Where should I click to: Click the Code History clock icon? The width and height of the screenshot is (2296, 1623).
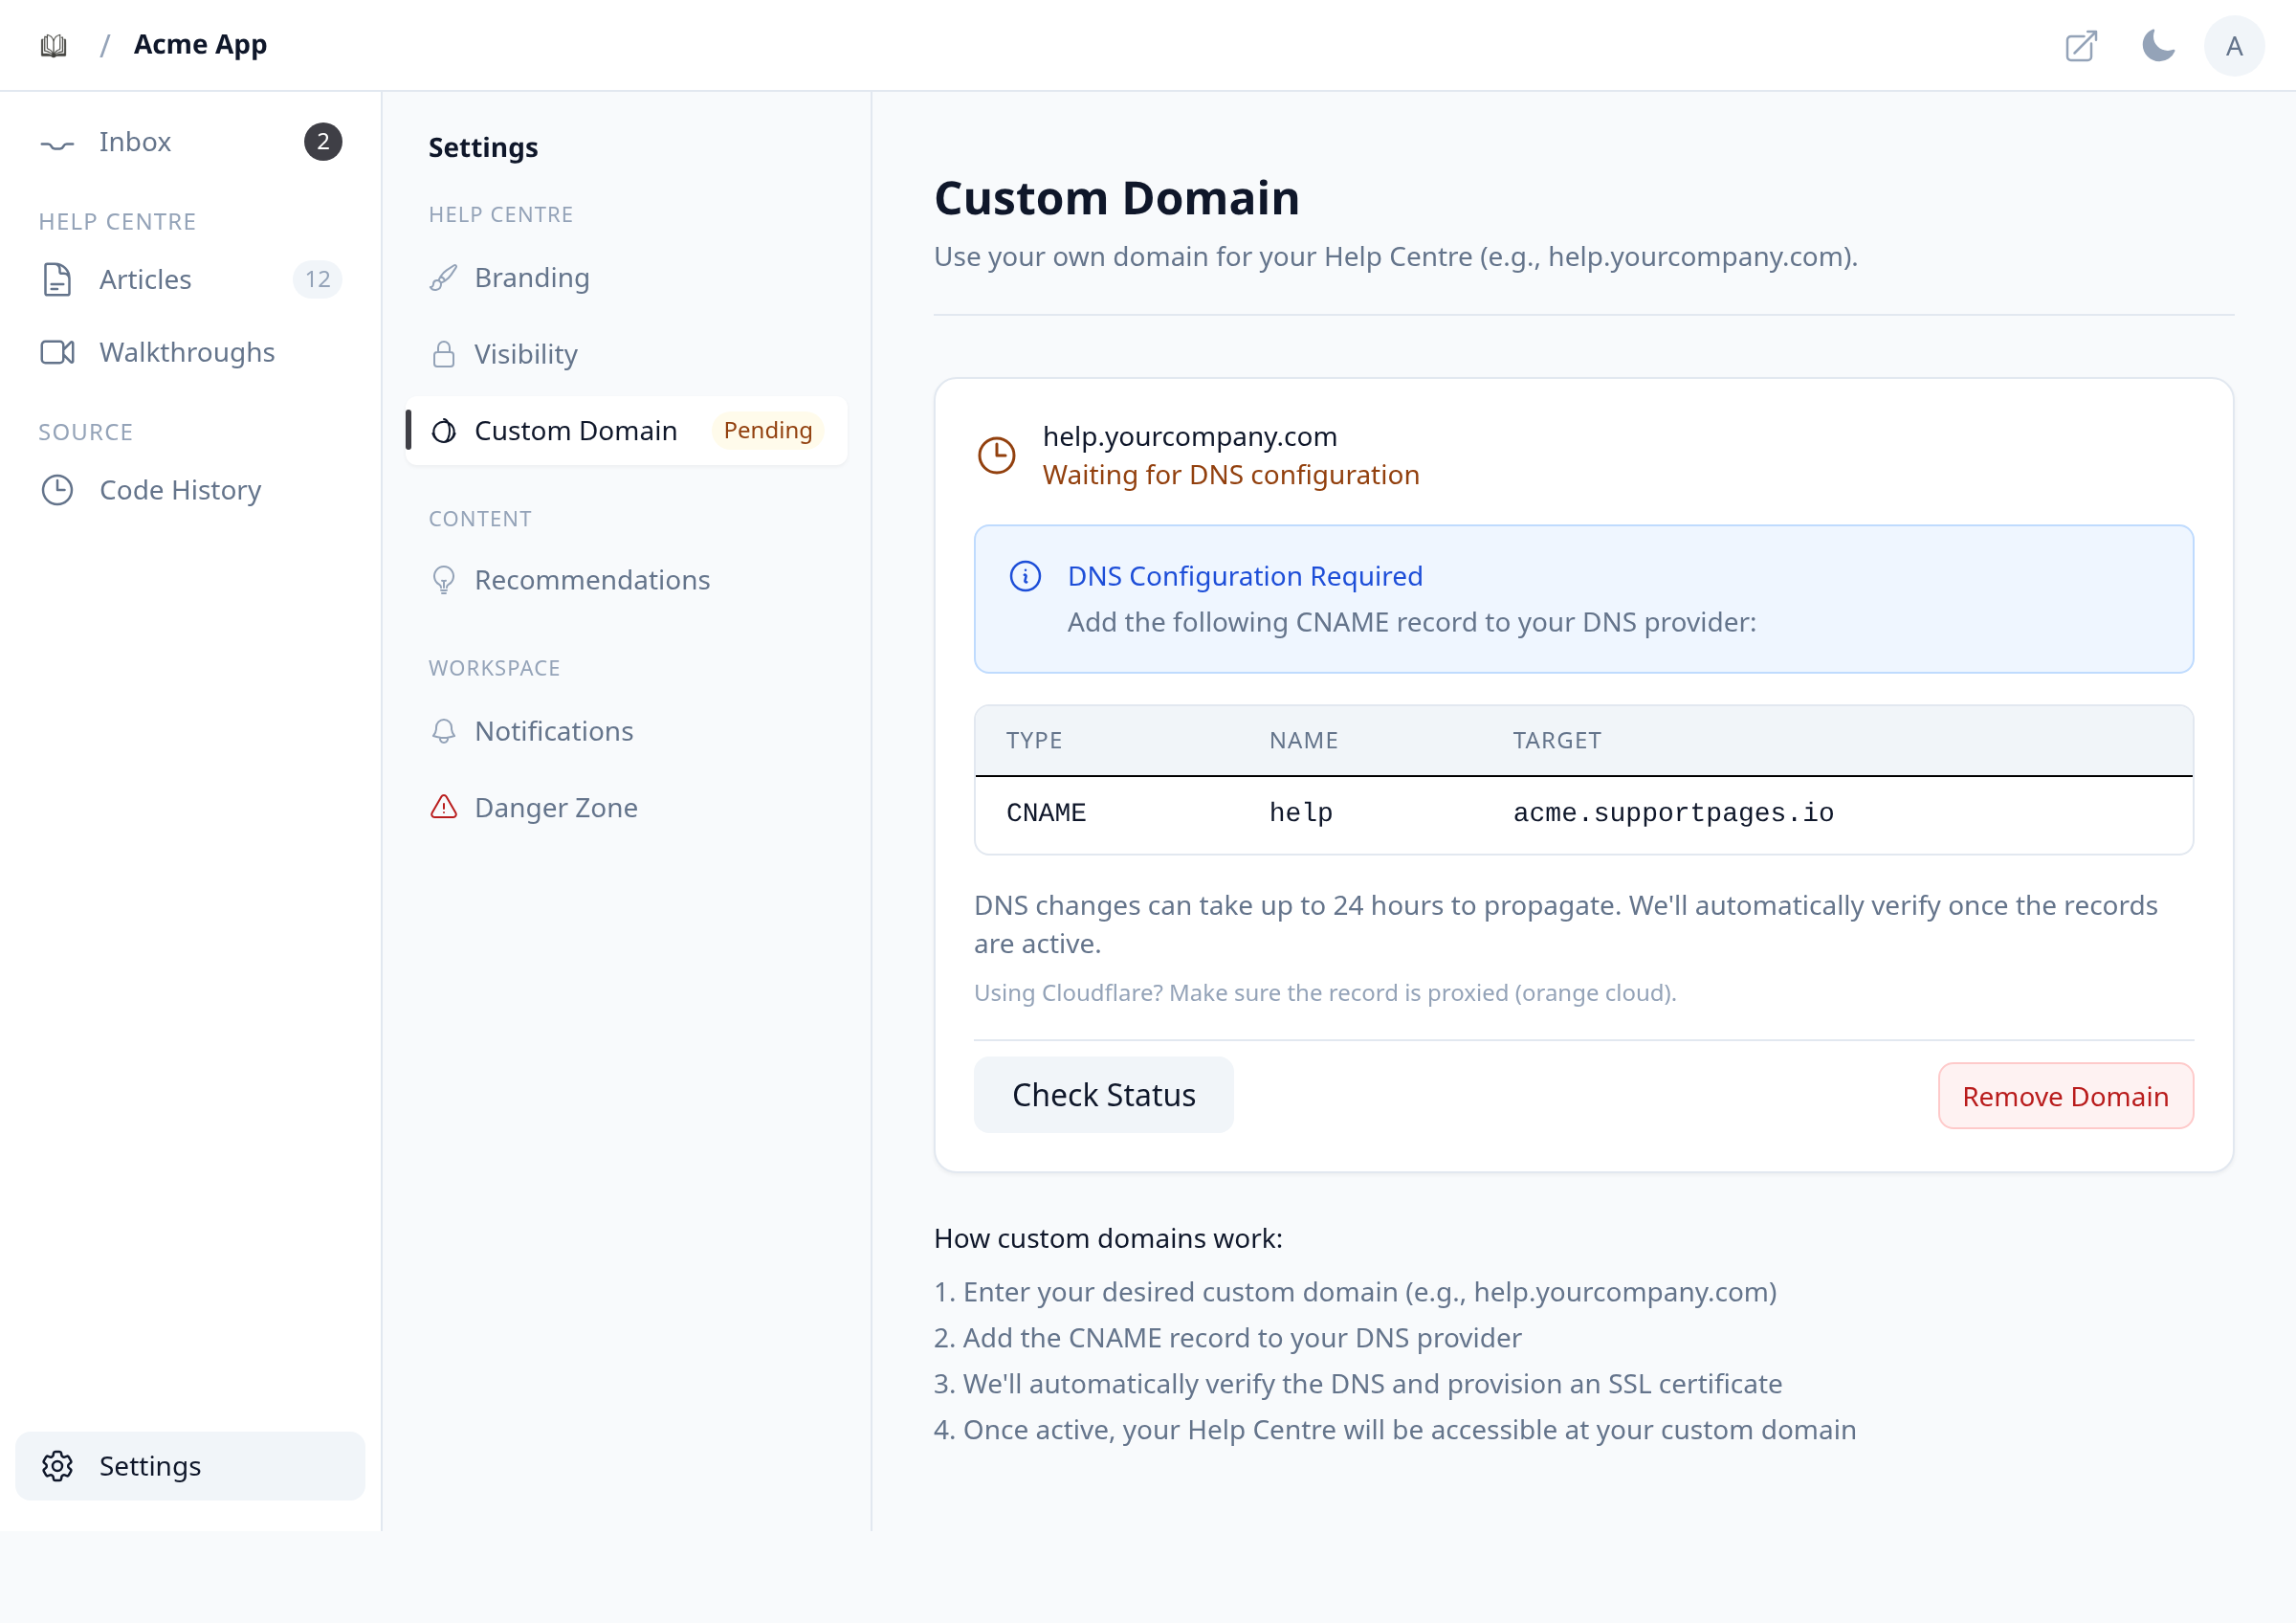point(57,490)
